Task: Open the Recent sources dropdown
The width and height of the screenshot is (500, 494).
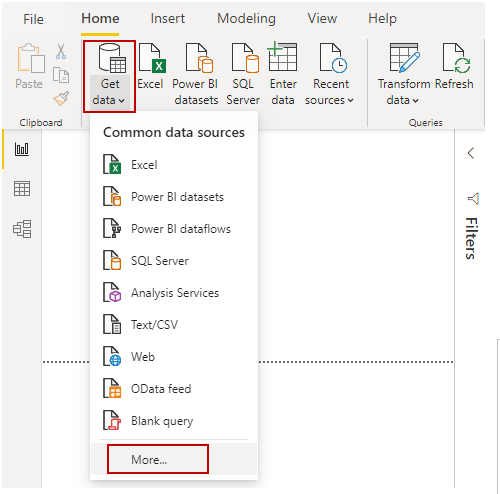Action: click(x=330, y=74)
